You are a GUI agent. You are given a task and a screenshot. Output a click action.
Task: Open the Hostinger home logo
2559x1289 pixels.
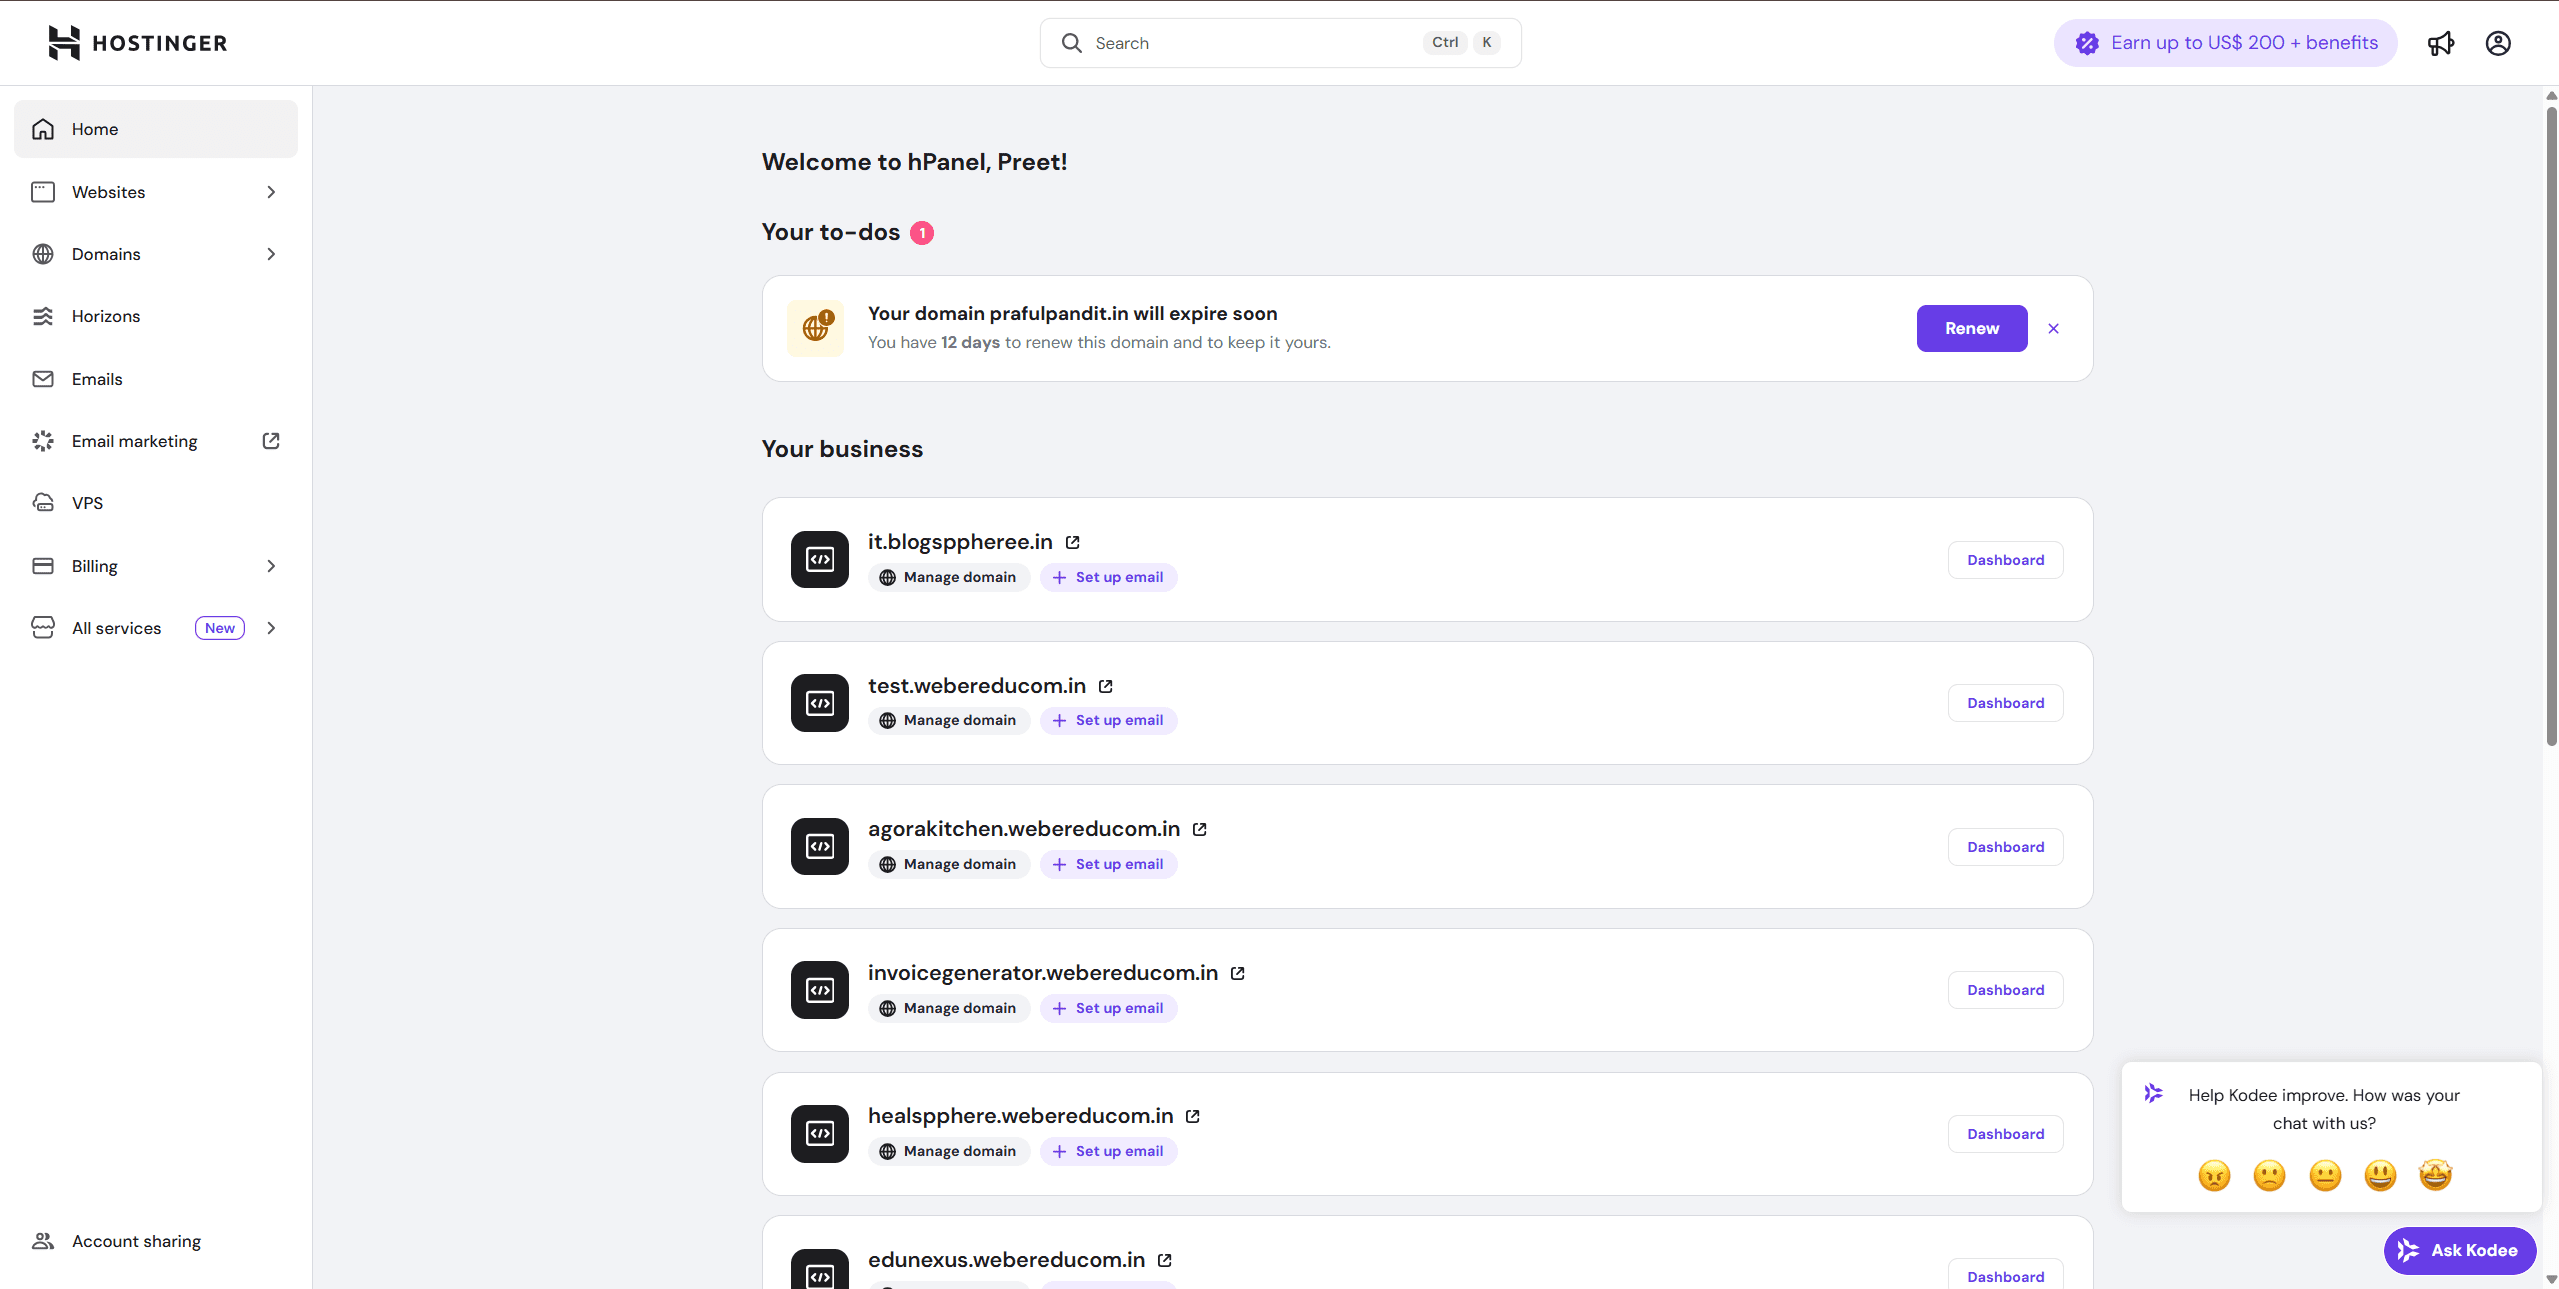click(137, 42)
